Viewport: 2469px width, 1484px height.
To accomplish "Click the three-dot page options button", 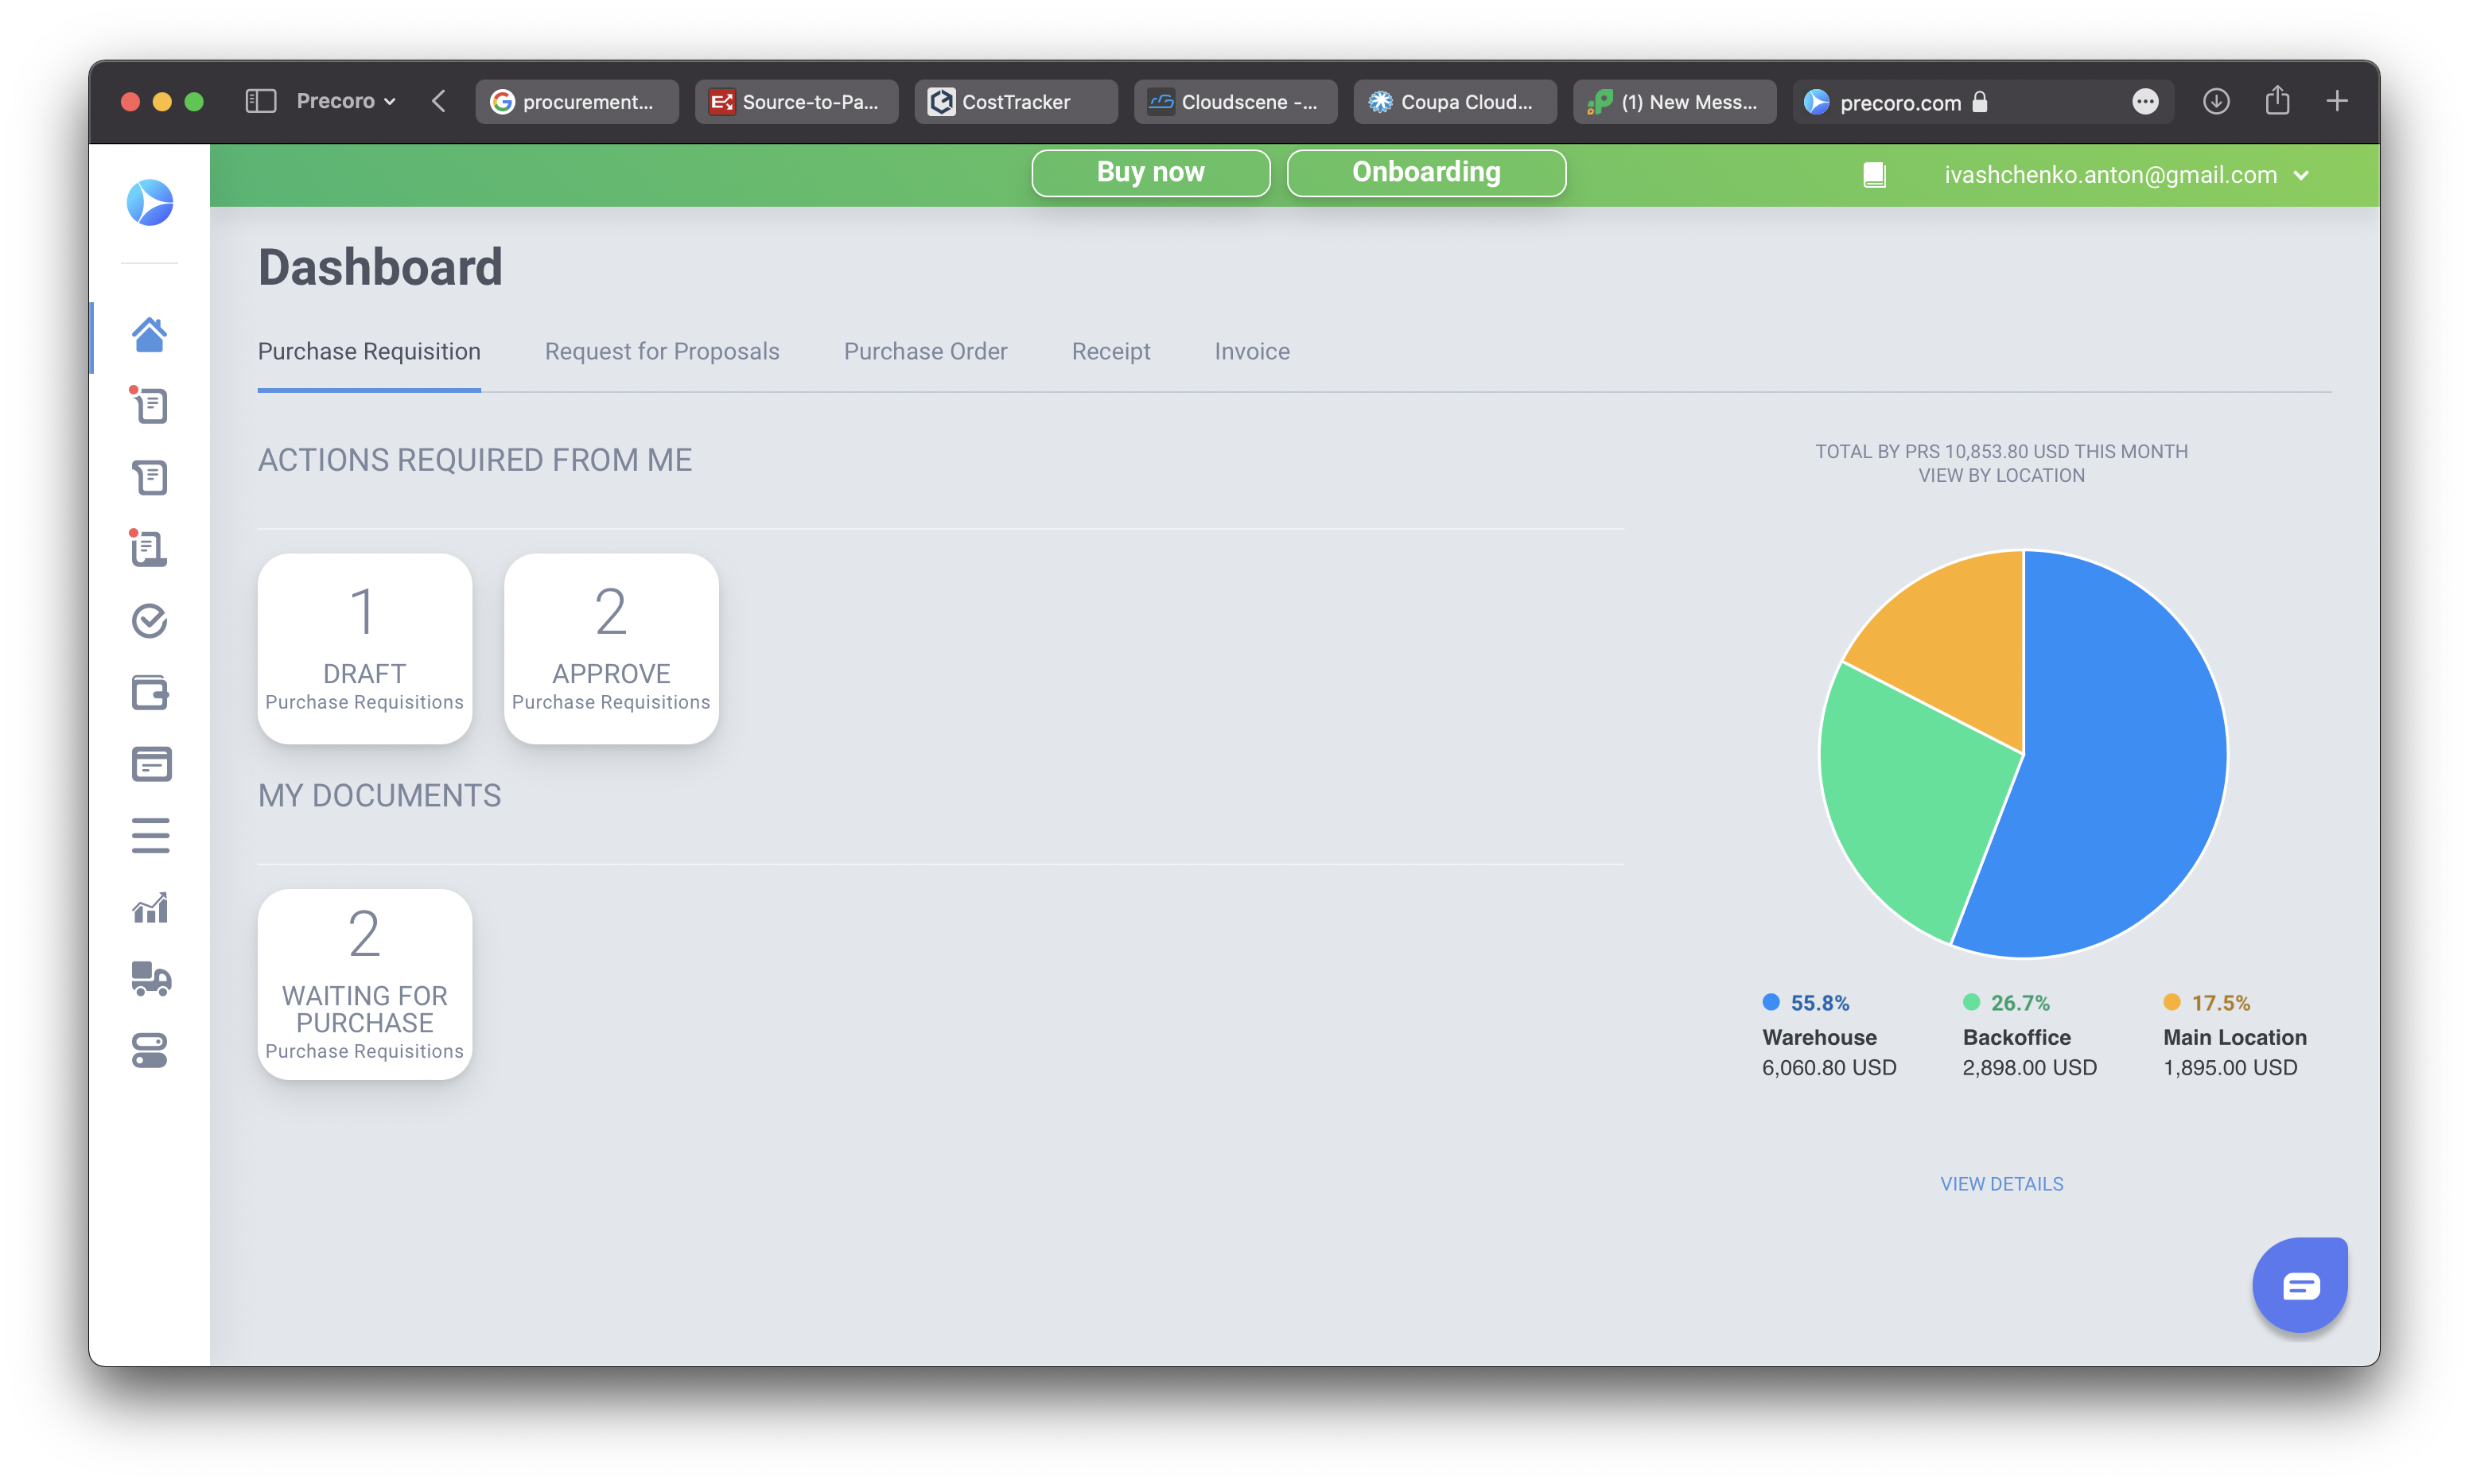I will pos(2144,101).
